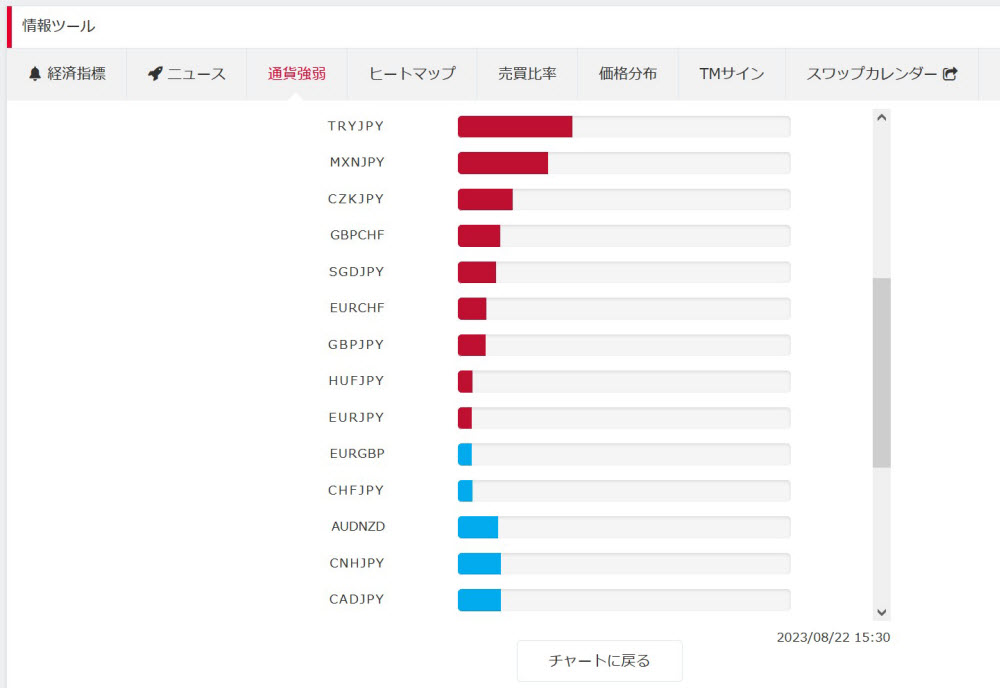Open the TMサイン tab
The width and height of the screenshot is (1000, 688).
coord(732,74)
